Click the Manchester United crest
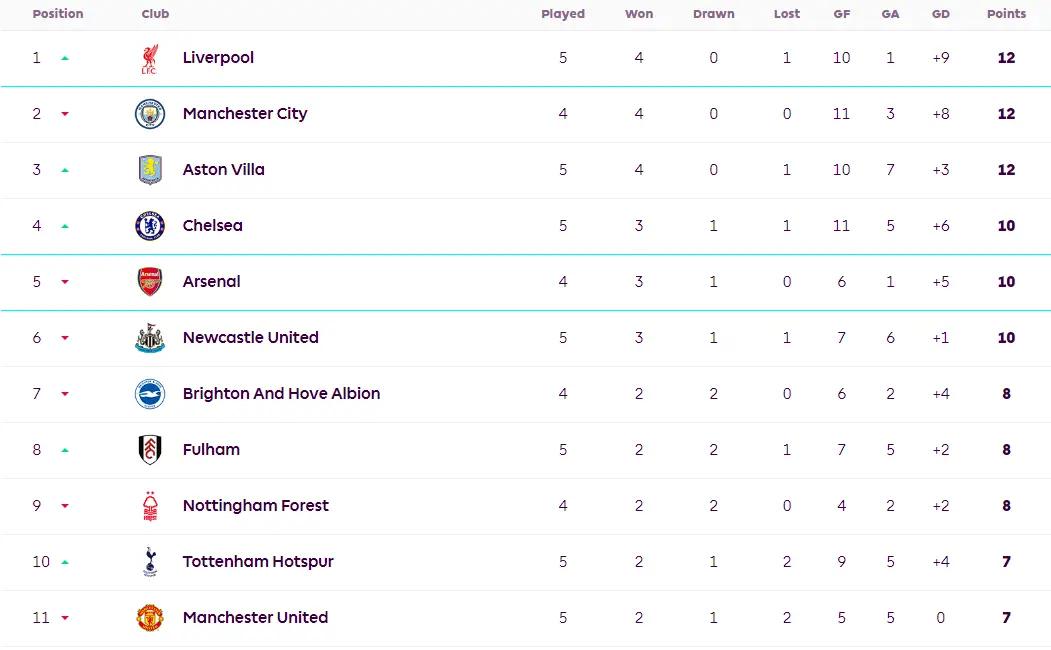The image size is (1051, 650). [x=149, y=618]
